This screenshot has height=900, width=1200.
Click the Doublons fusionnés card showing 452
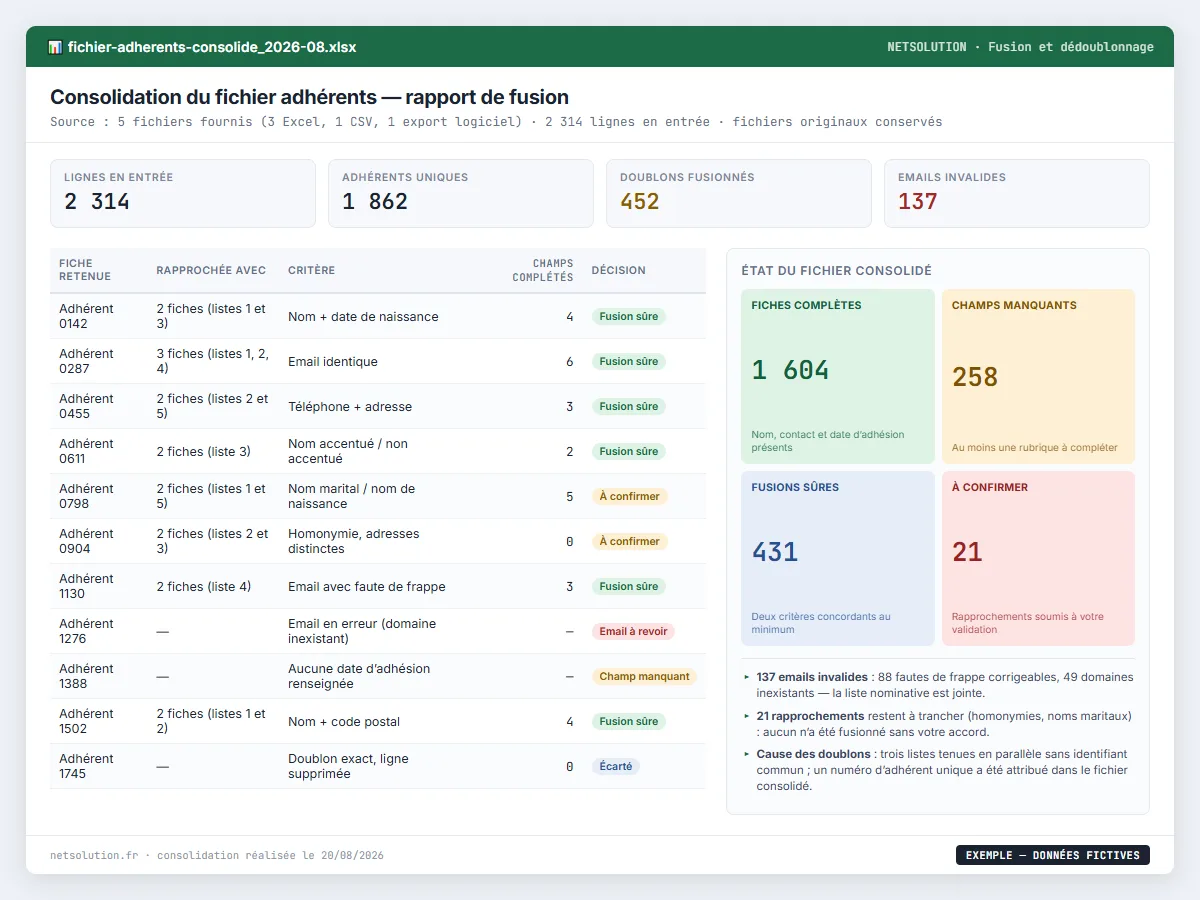click(739, 193)
